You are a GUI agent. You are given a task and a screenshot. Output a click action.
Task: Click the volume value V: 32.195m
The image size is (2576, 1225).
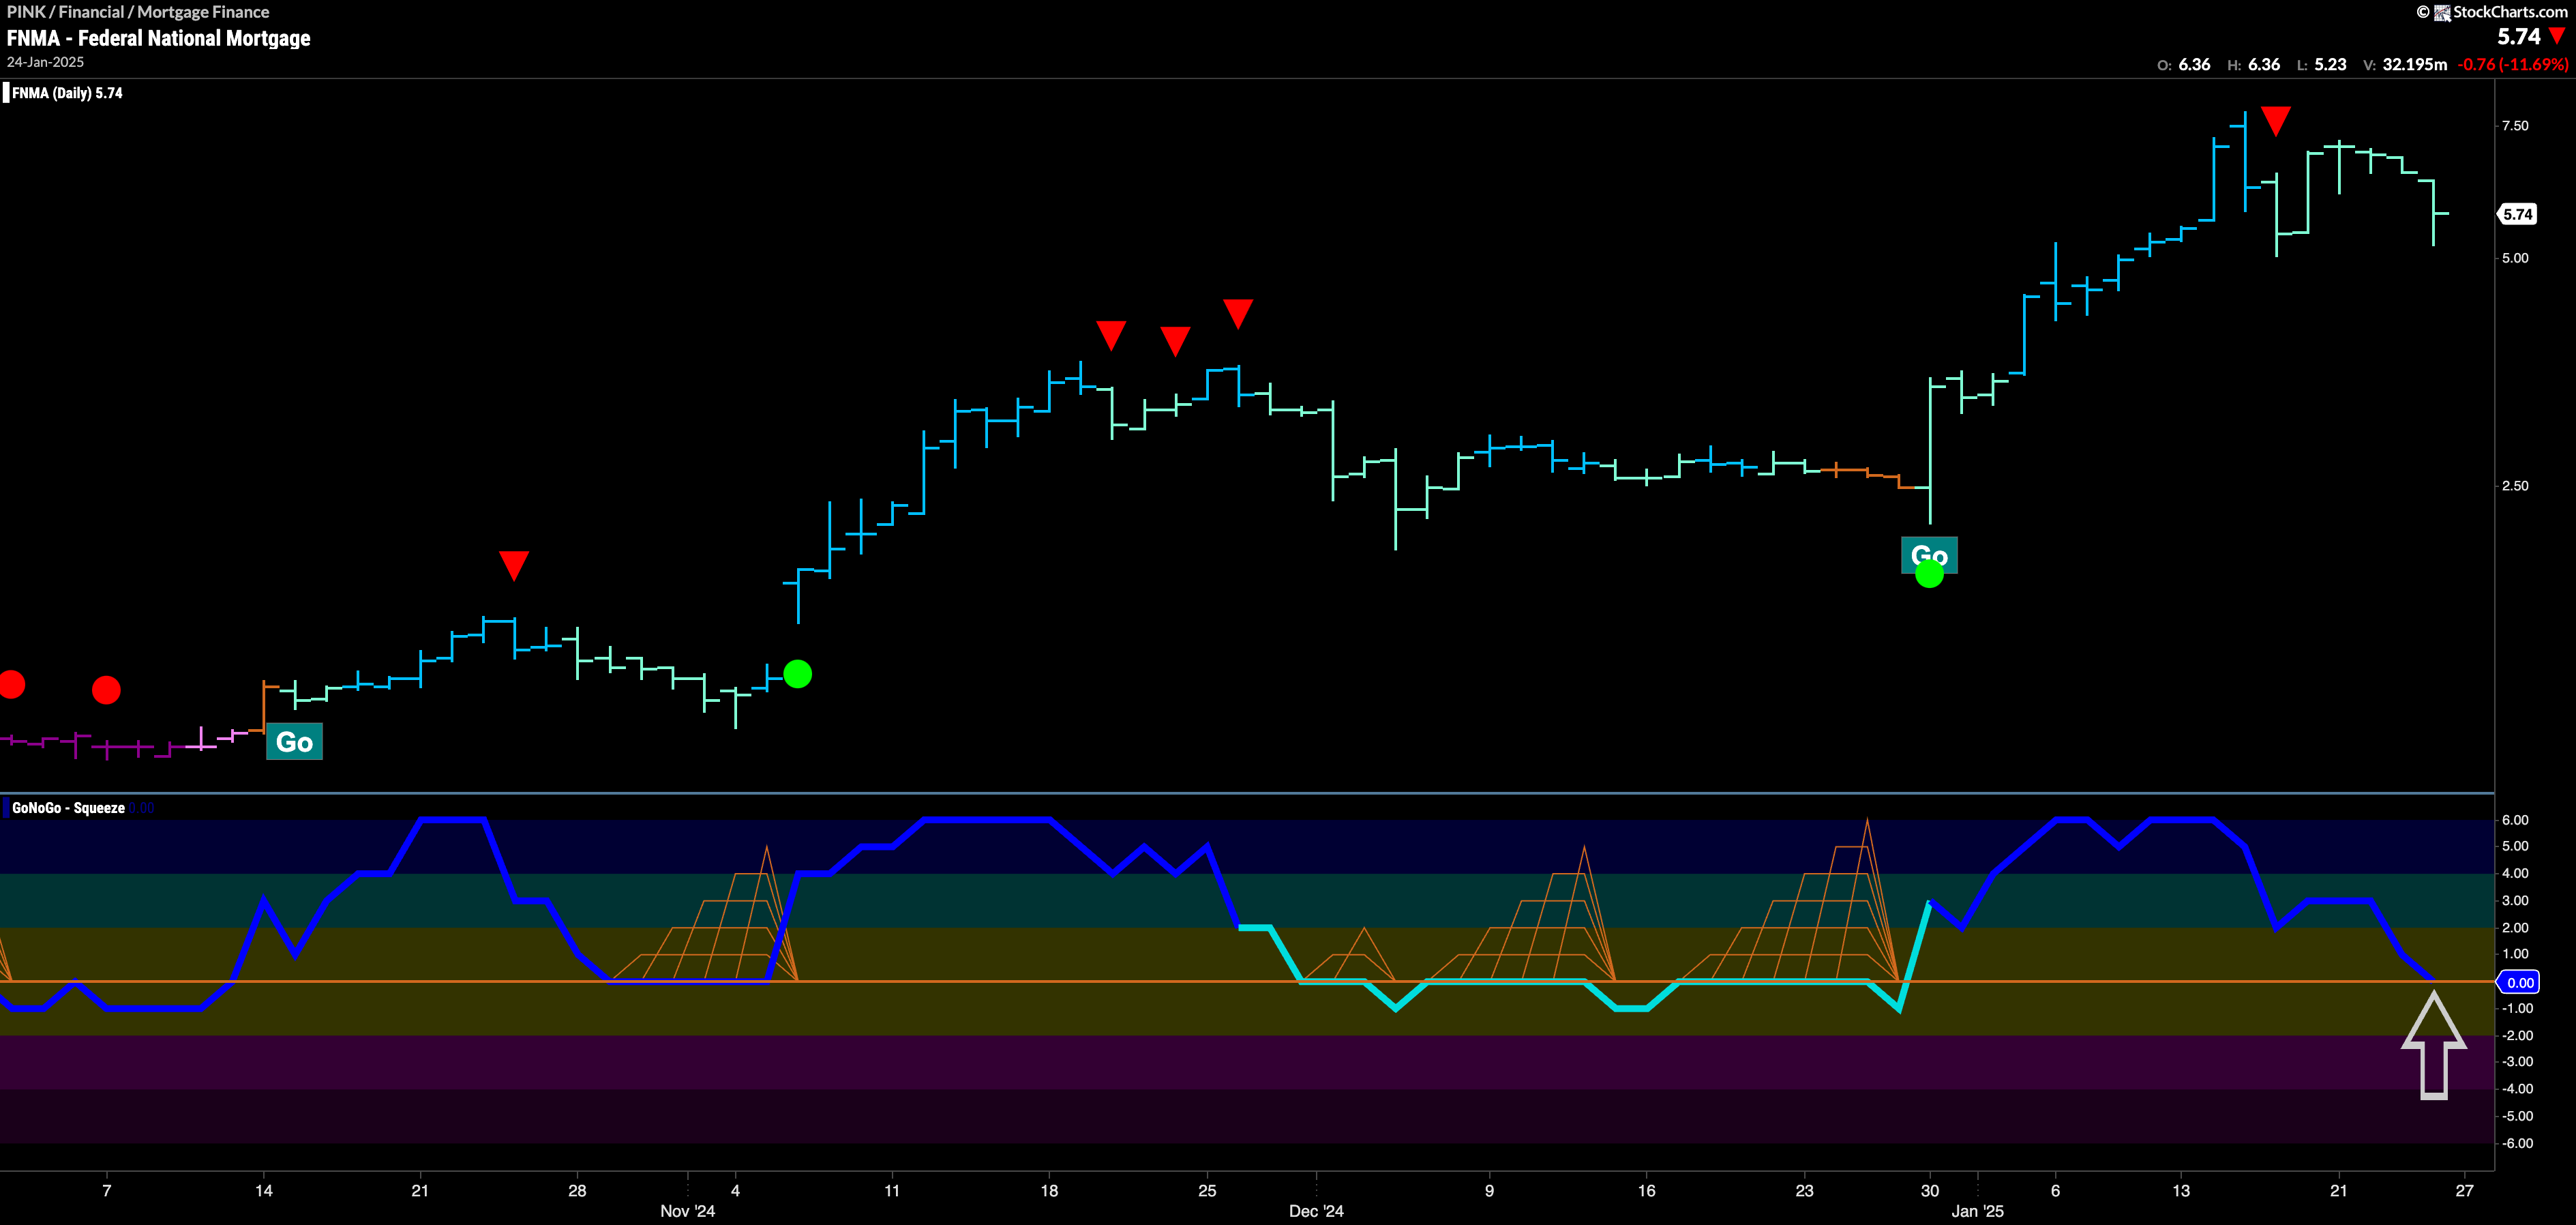(2404, 64)
